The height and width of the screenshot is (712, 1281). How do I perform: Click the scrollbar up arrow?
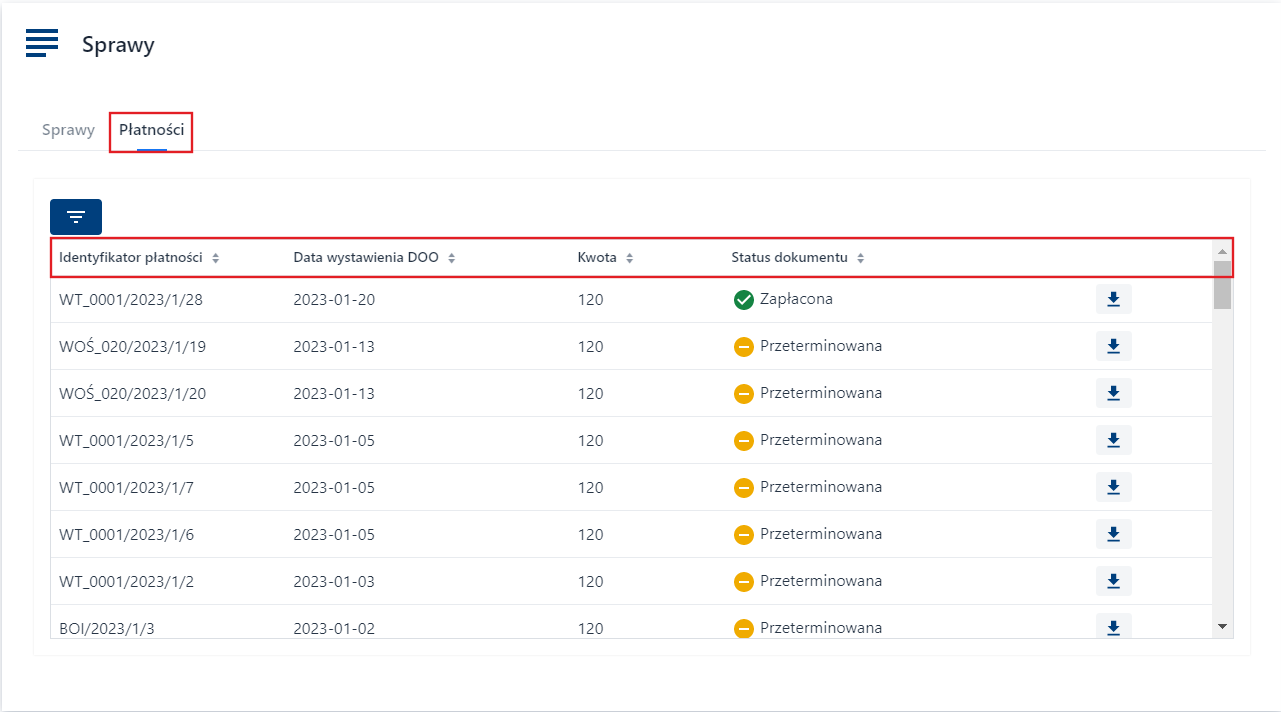(1222, 251)
